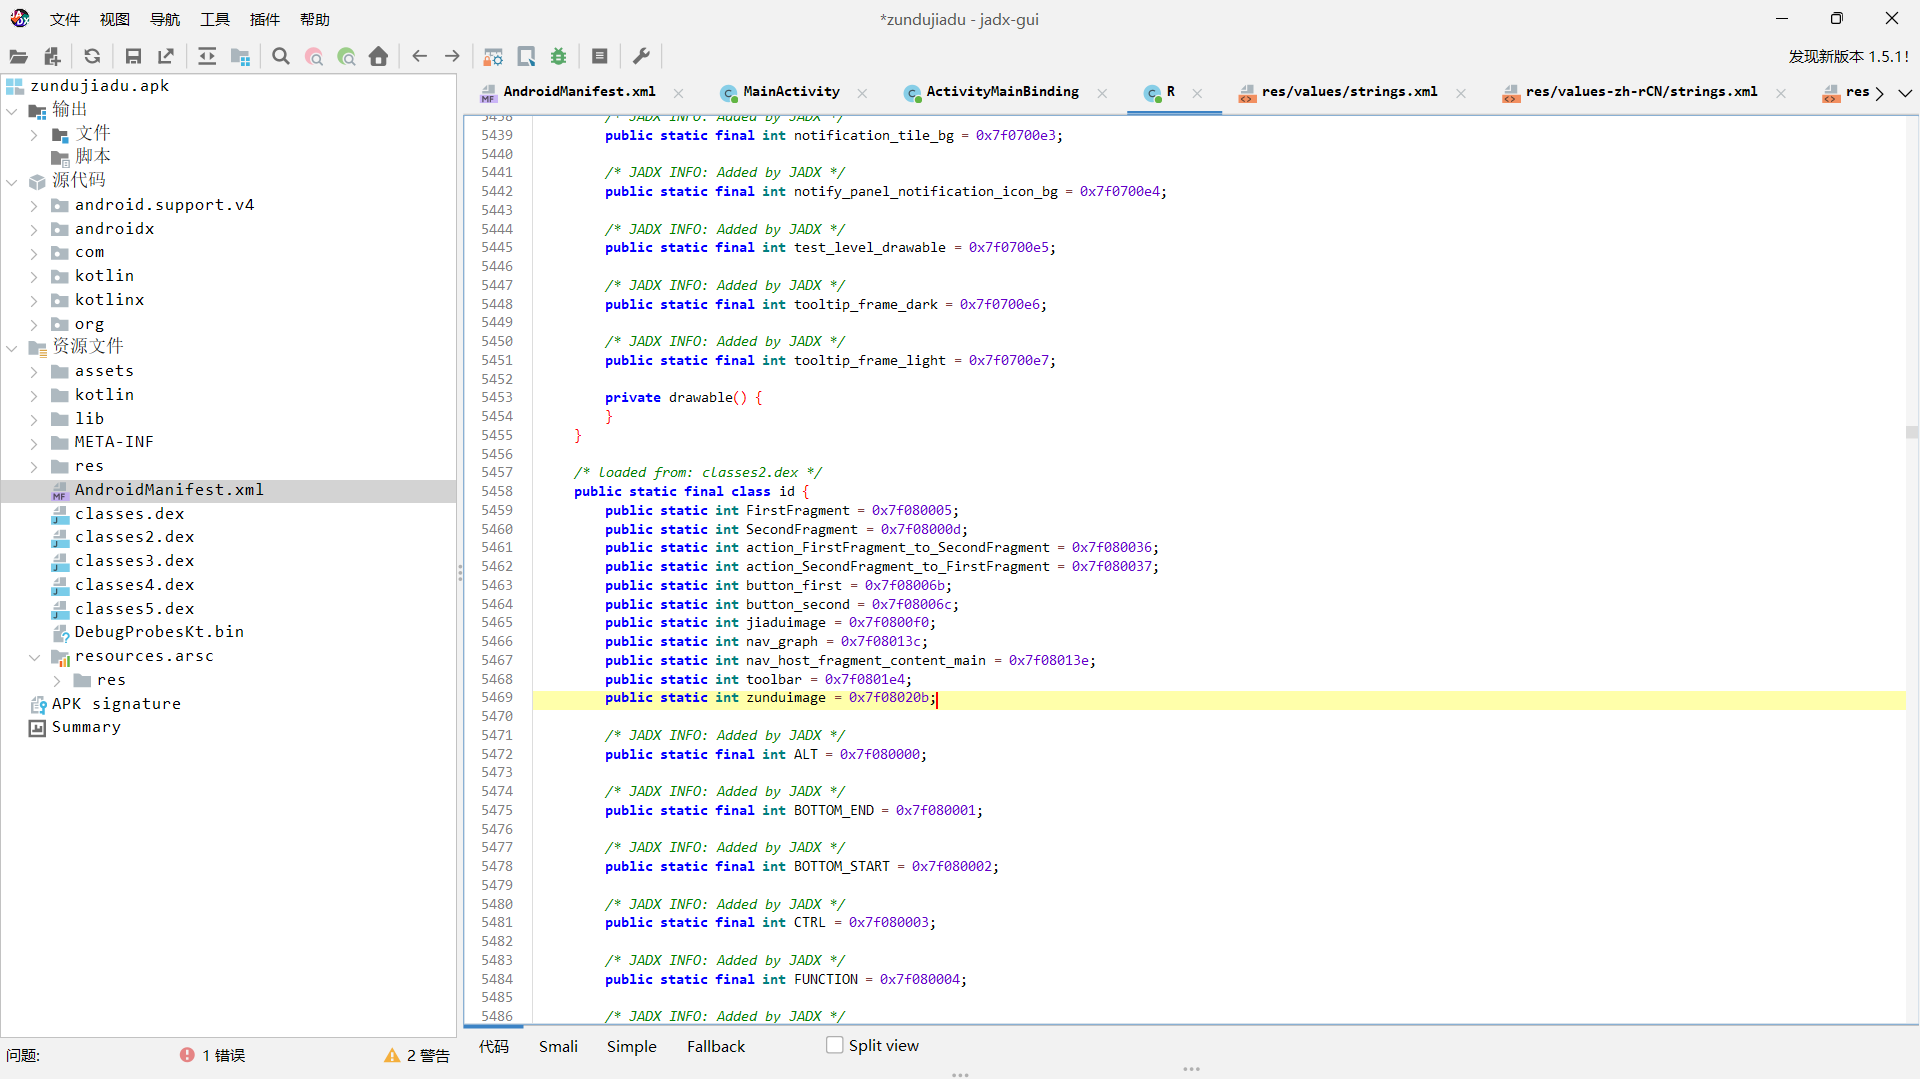
Task: Close the AndroidManifest.xml tab
Action: [678, 93]
